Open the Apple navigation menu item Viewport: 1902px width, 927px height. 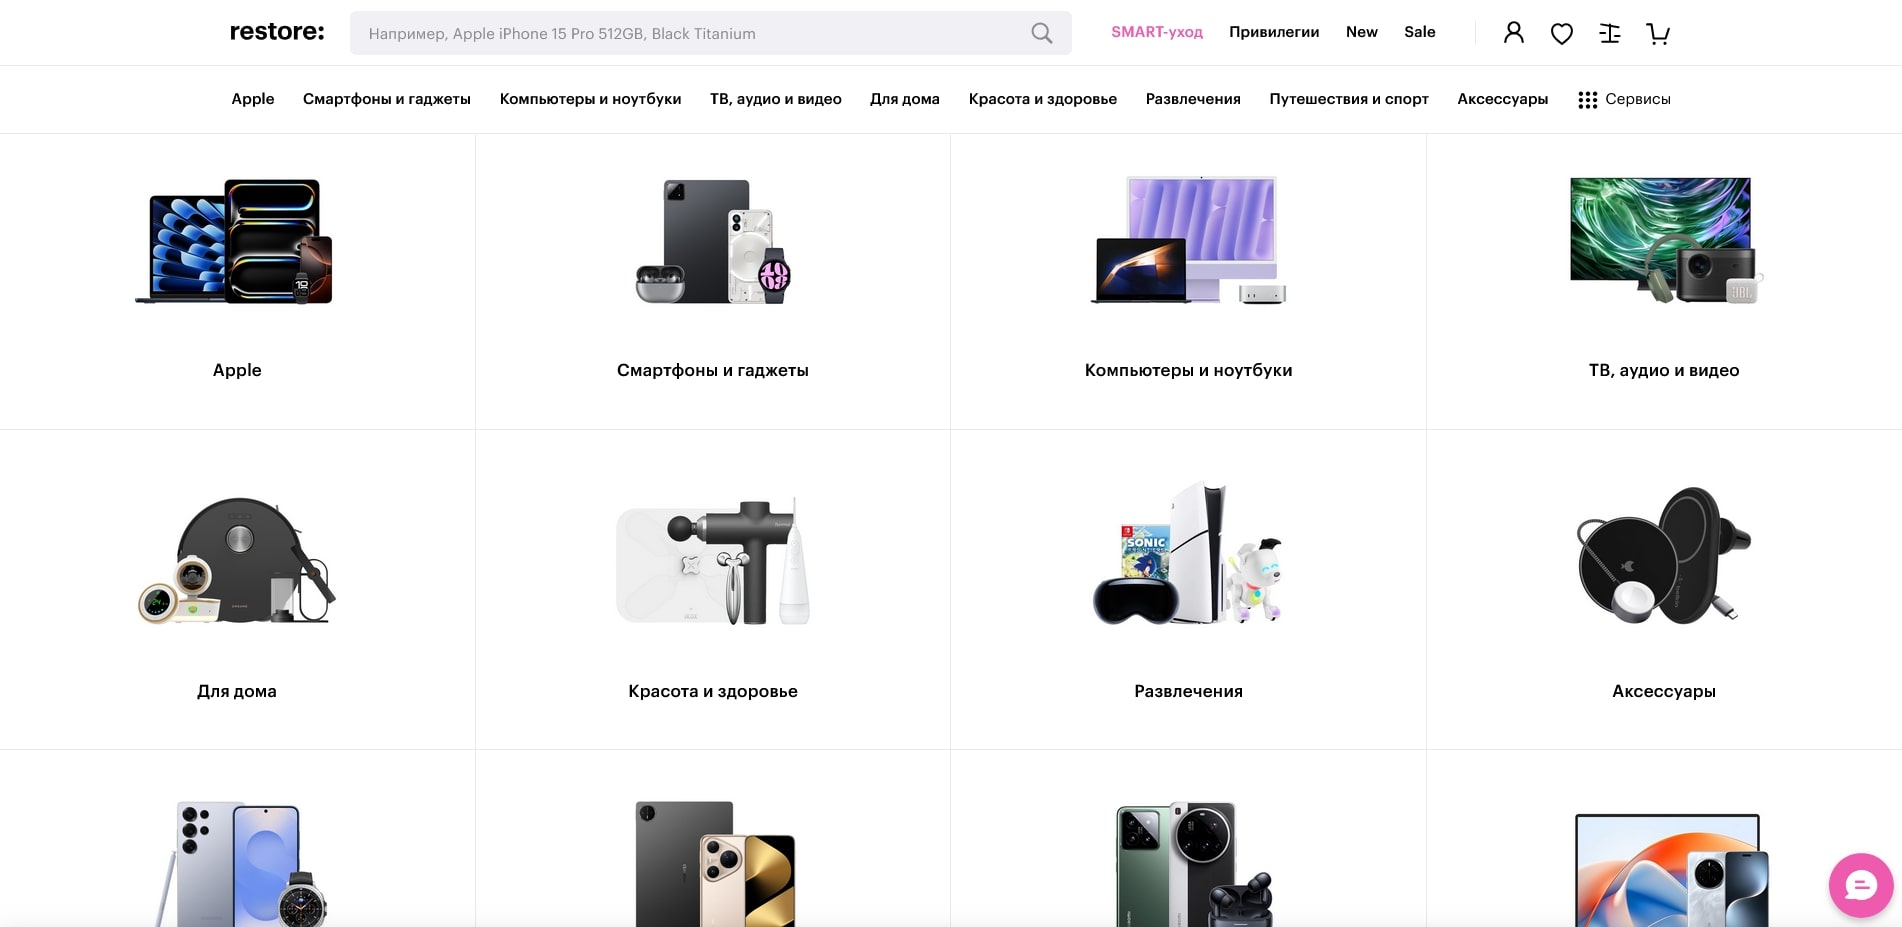(252, 99)
